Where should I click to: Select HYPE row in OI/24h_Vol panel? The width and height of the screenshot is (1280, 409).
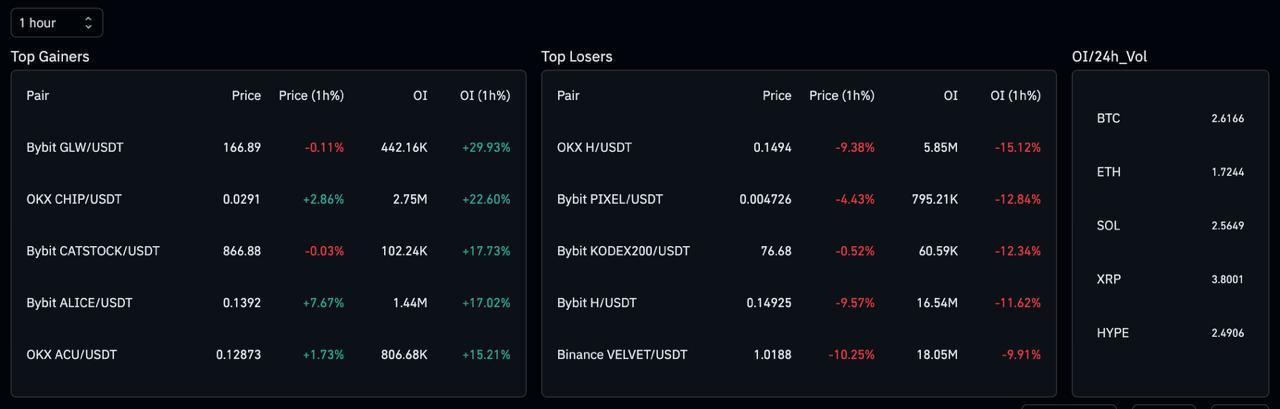(x=1170, y=333)
